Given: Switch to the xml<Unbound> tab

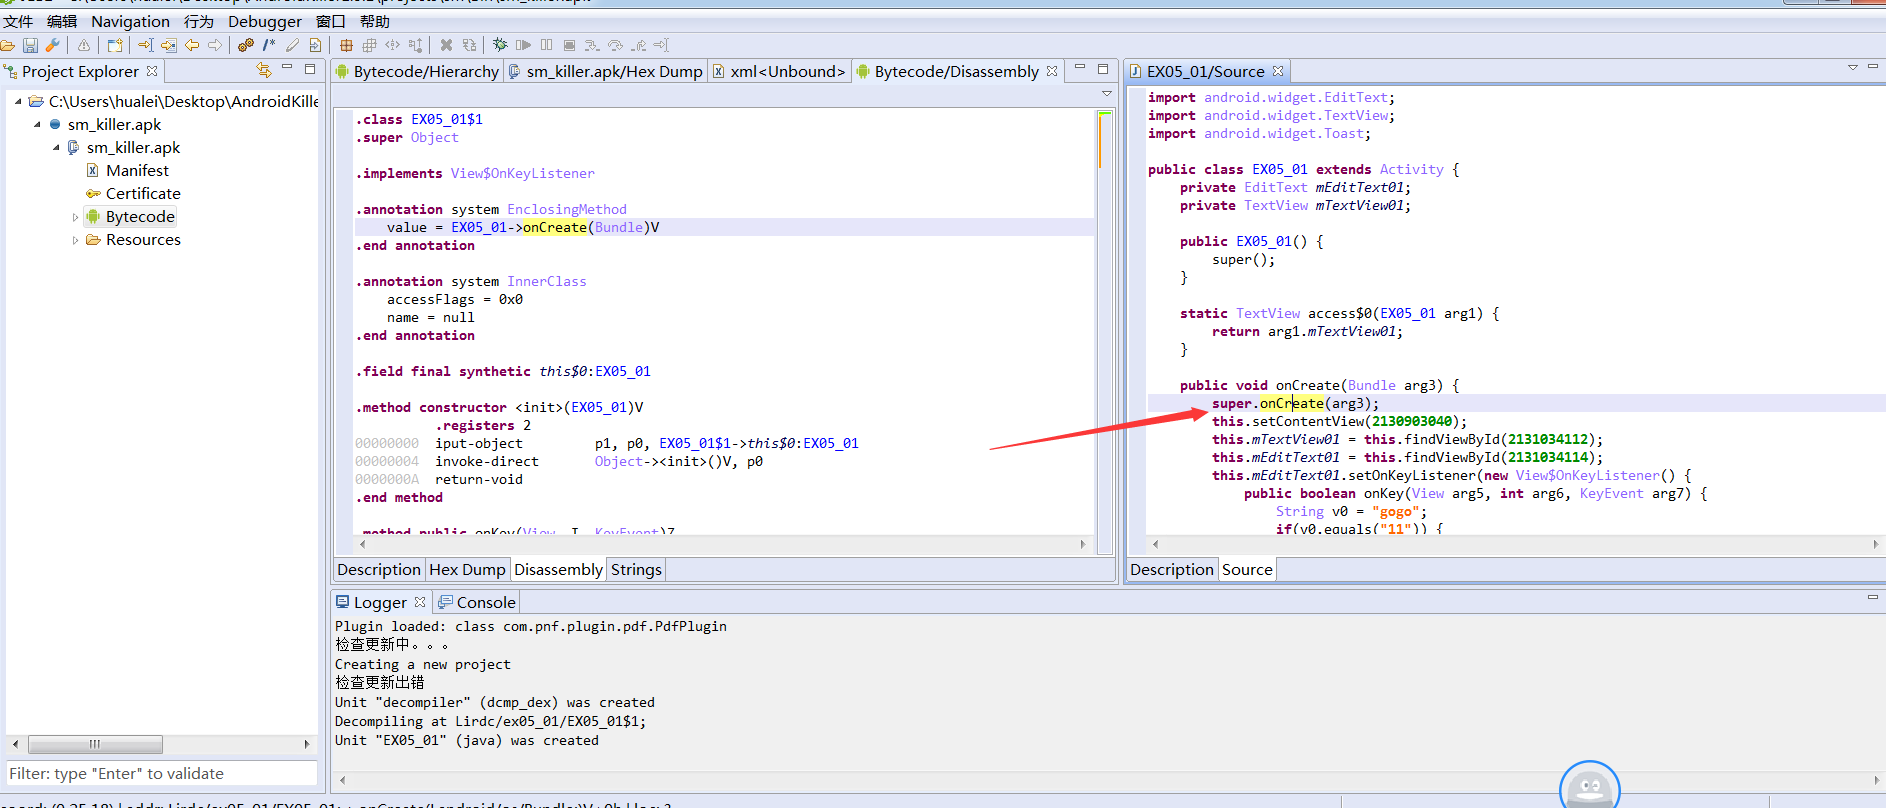Looking at the screenshot, I should pyautogui.click(x=779, y=71).
